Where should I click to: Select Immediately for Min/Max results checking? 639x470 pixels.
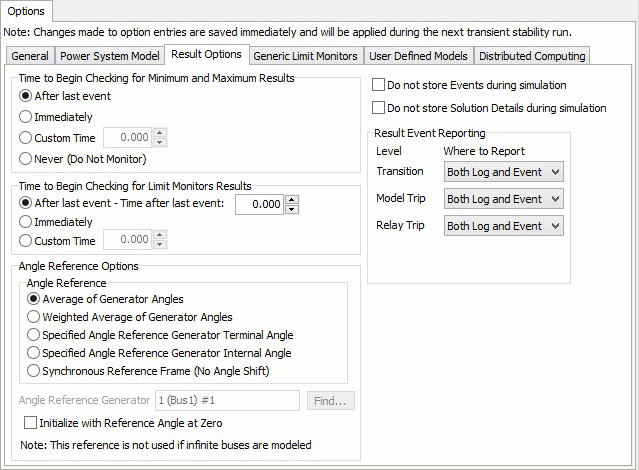pyautogui.click(x=27, y=117)
